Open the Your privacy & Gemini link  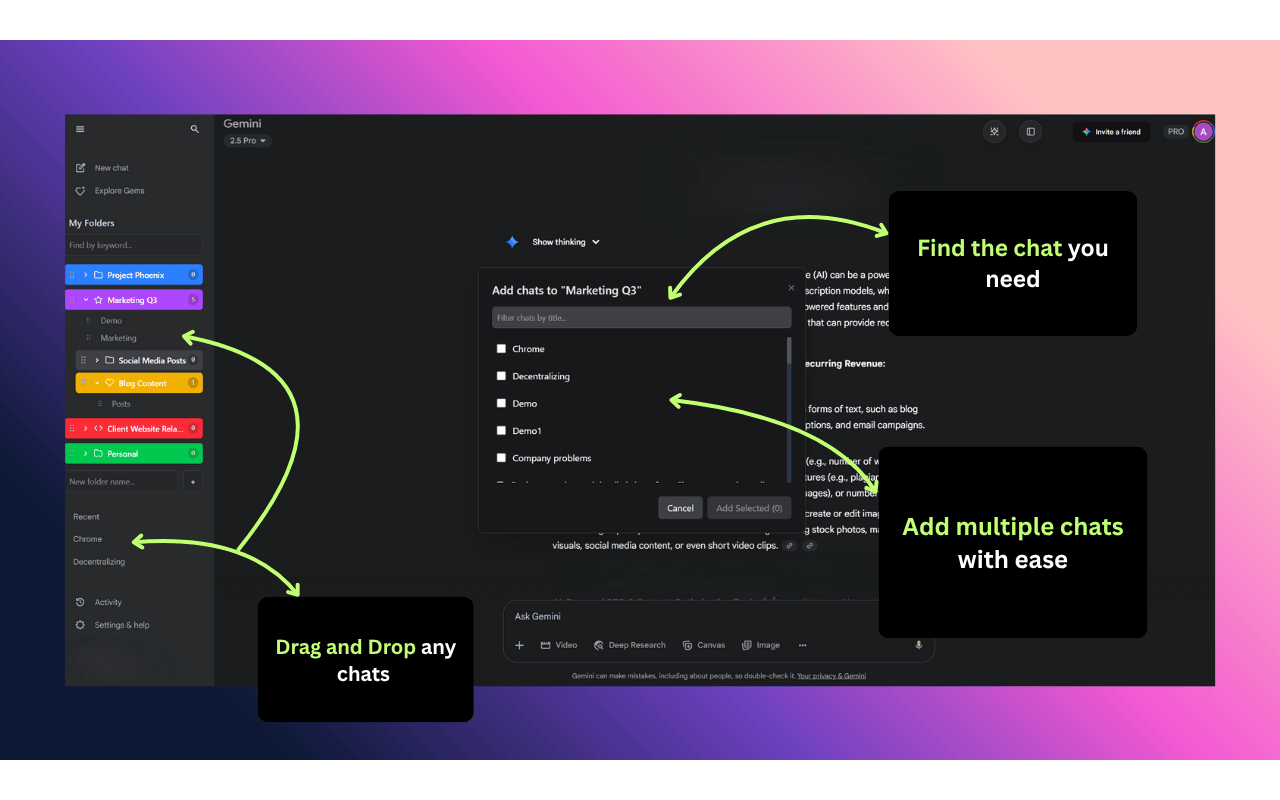coord(832,676)
